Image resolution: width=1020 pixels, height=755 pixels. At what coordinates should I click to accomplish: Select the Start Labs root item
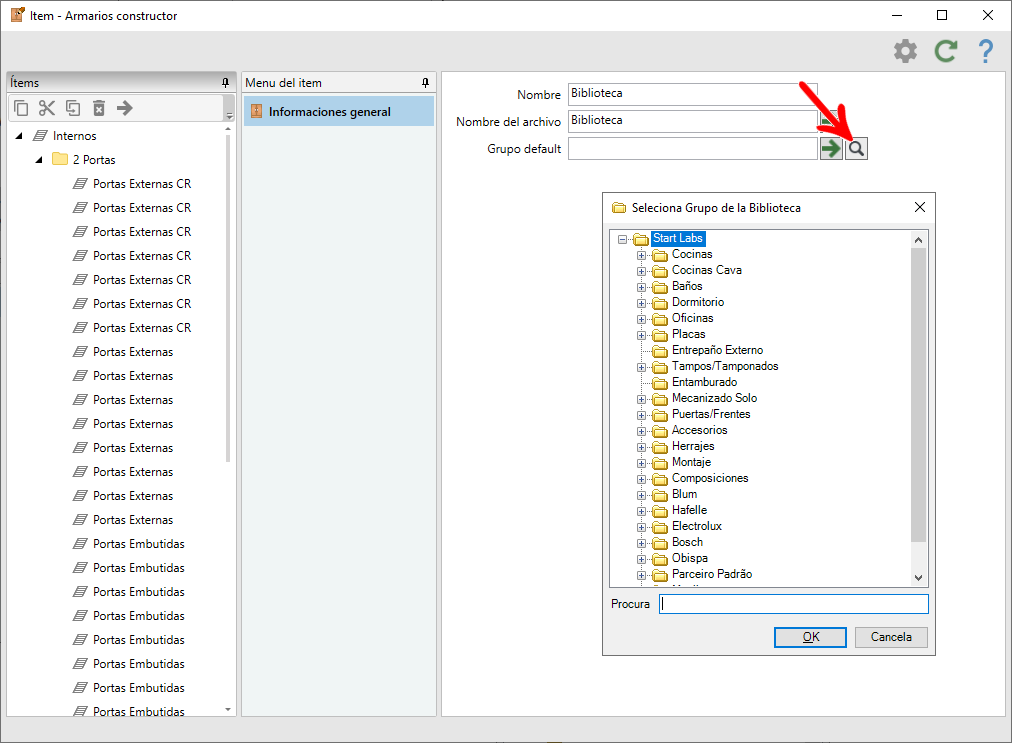(677, 239)
